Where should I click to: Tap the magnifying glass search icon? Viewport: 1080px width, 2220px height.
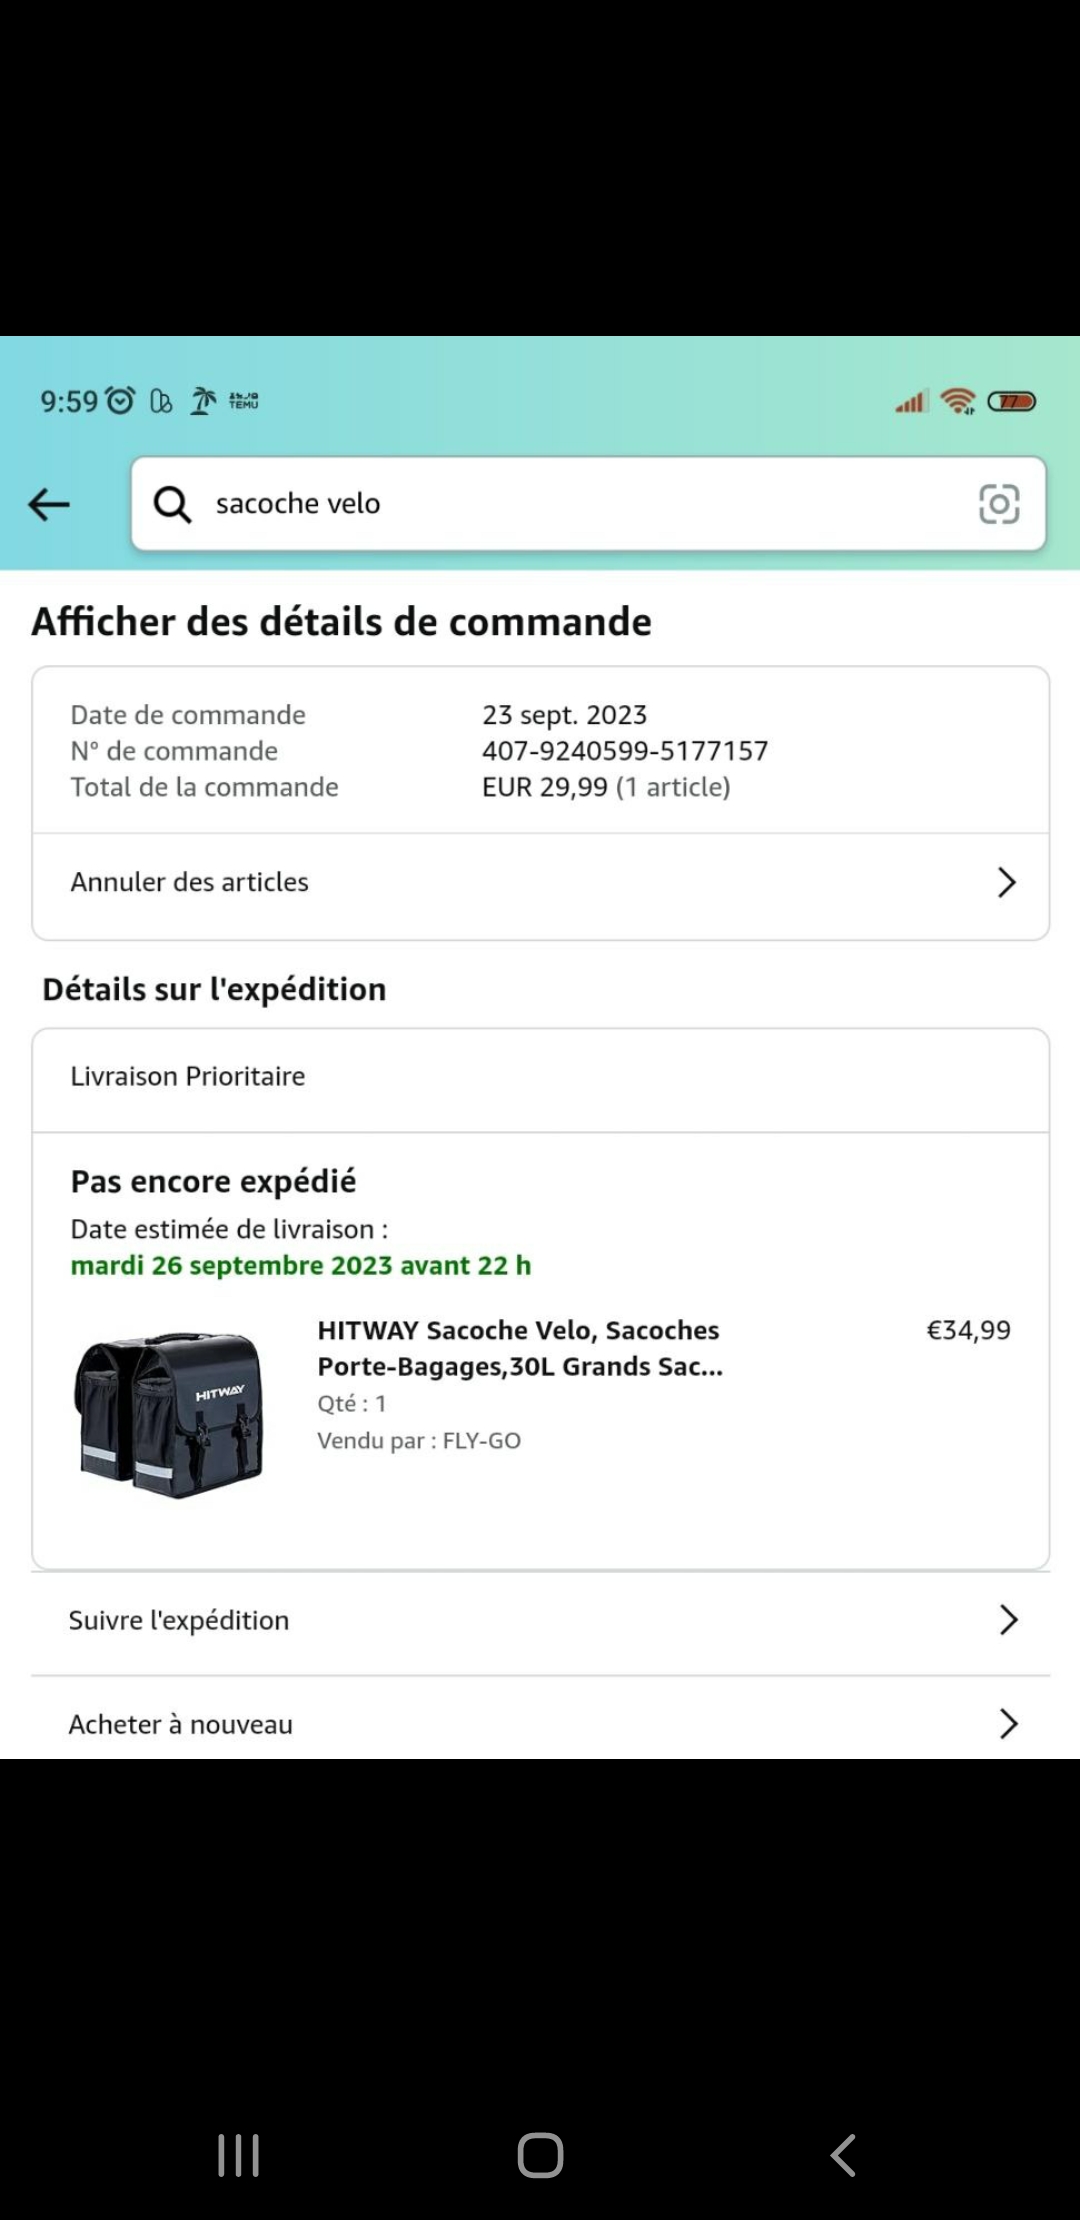click(x=172, y=504)
